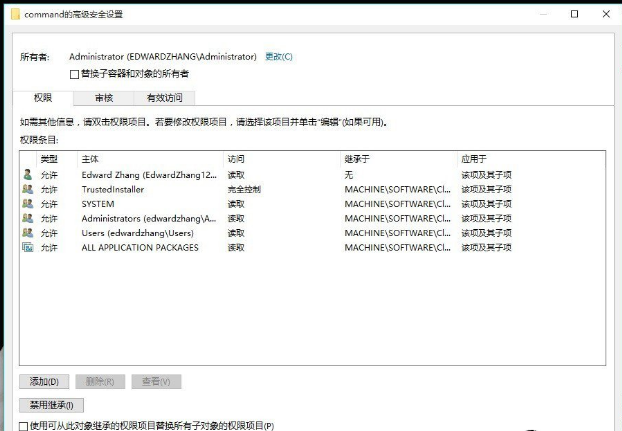622x431 pixels.
Task: Select the TrustedInstaller principal entry
Action: click(x=113, y=190)
